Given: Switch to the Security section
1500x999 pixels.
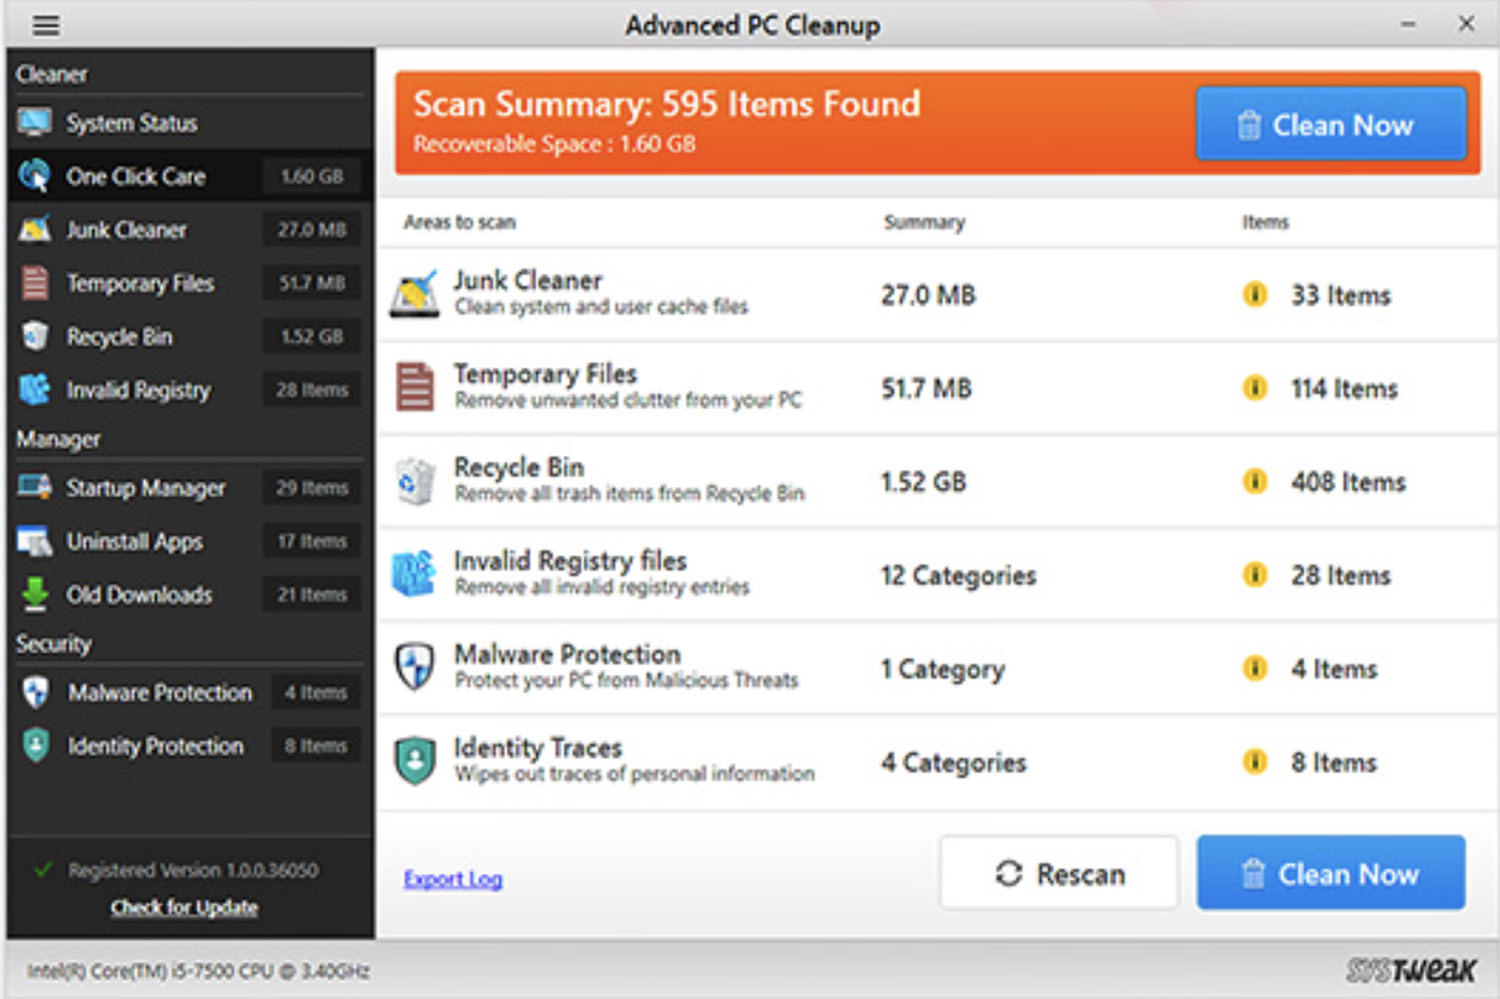Looking at the screenshot, I should pos(53,643).
